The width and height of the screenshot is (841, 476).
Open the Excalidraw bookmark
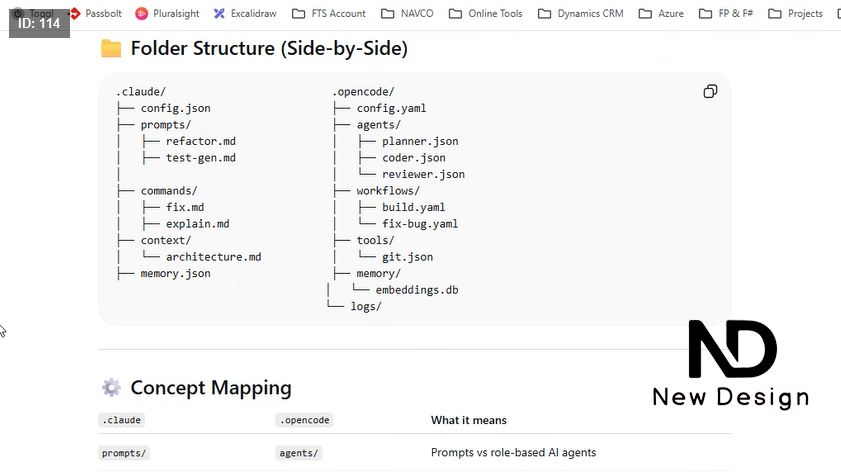click(x=245, y=13)
